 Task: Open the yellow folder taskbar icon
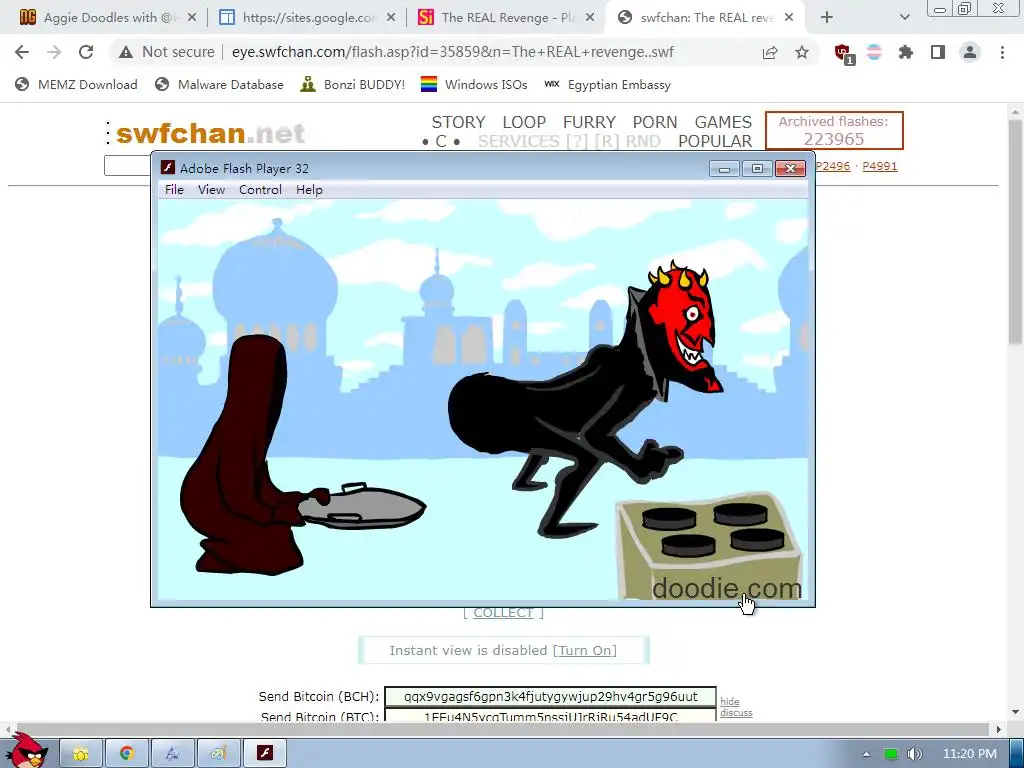(82, 753)
